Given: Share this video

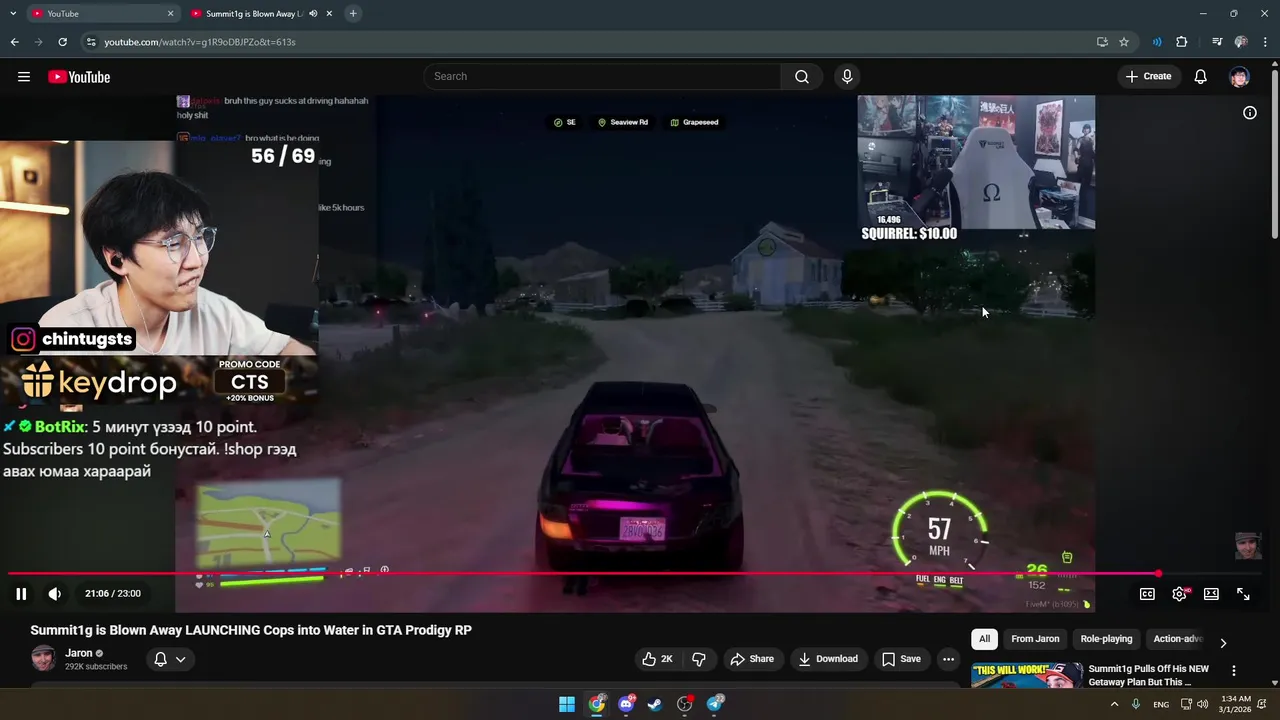Looking at the screenshot, I should (x=752, y=659).
